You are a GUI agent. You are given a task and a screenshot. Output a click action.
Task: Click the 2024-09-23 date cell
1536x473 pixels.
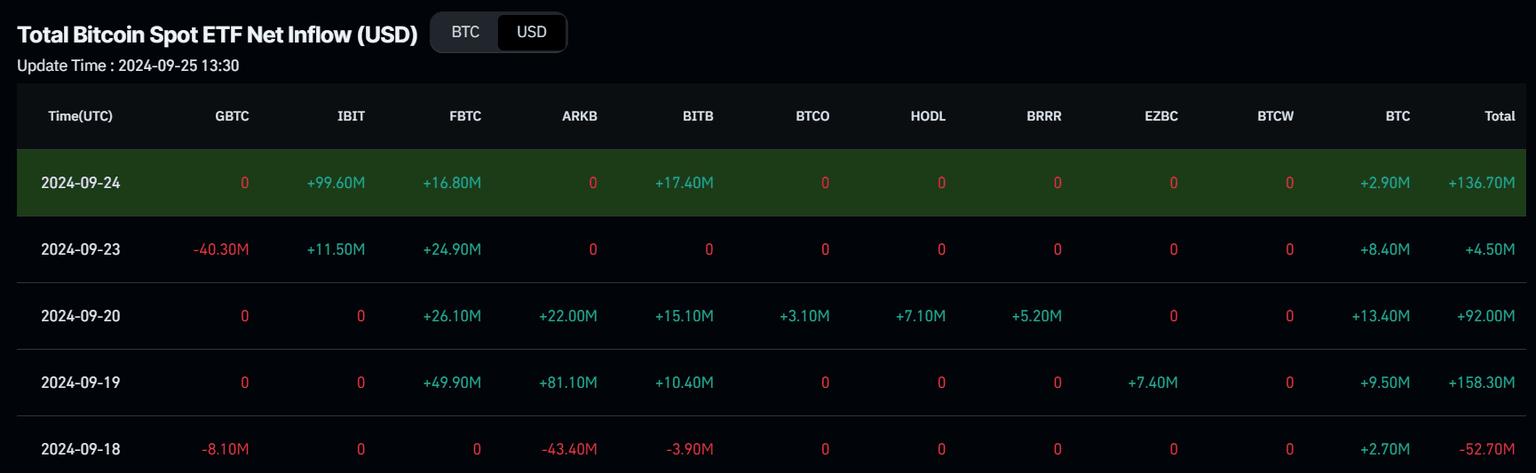80,249
